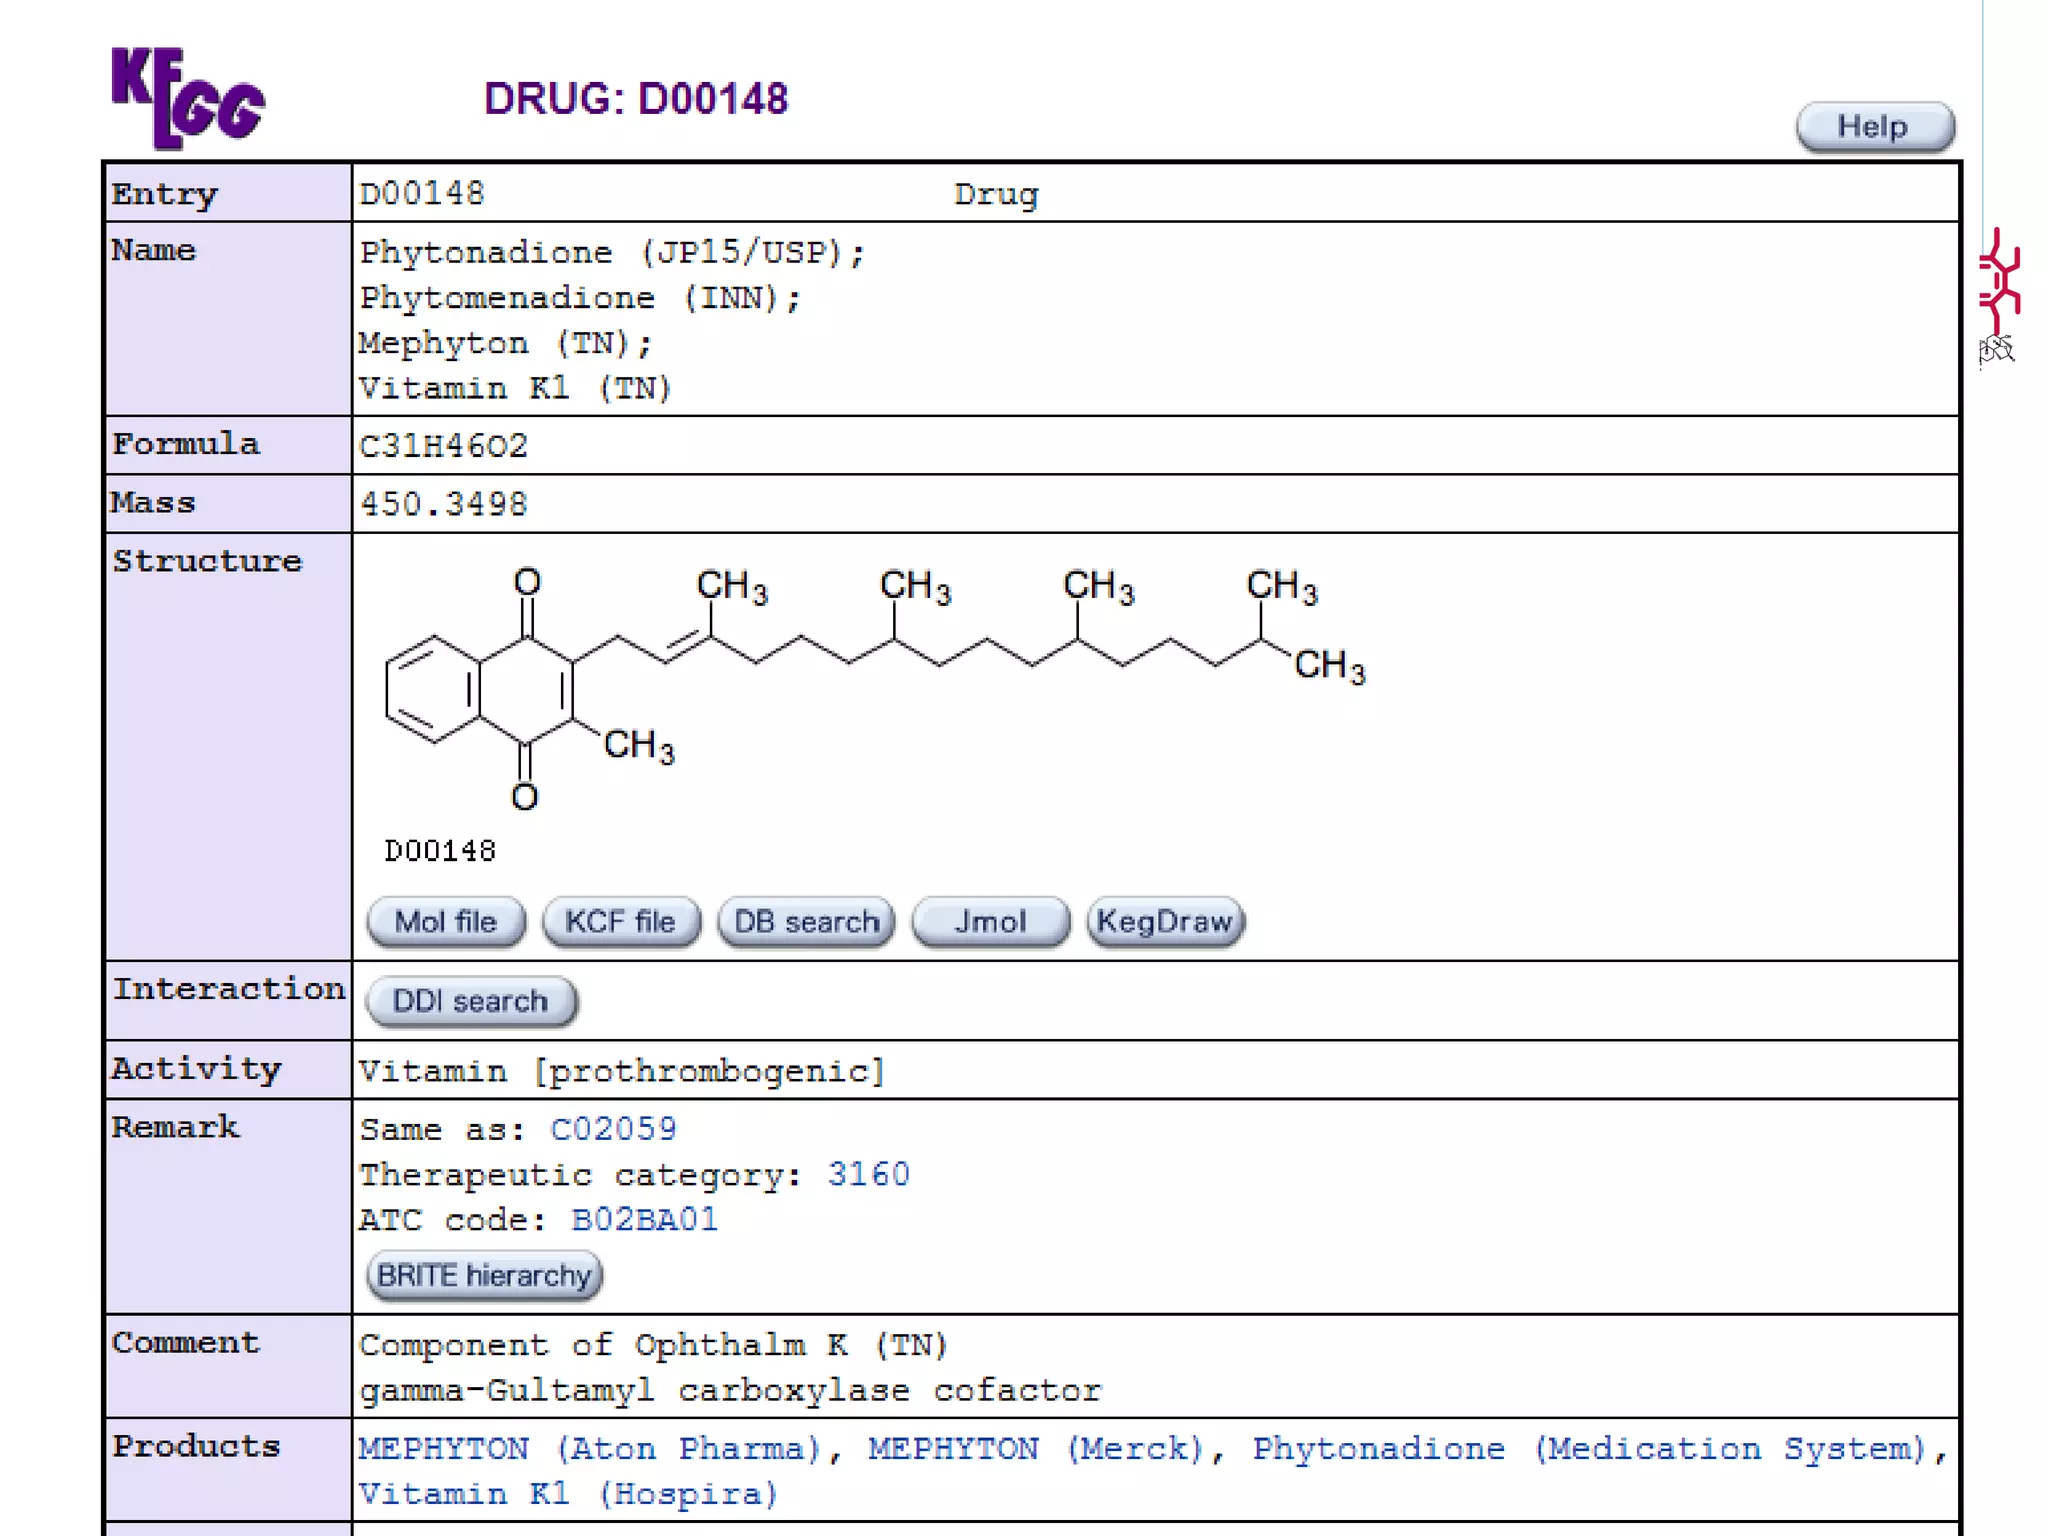
Task: Open Phytonadione (Medication System) link
Action: tap(1590, 1449)
